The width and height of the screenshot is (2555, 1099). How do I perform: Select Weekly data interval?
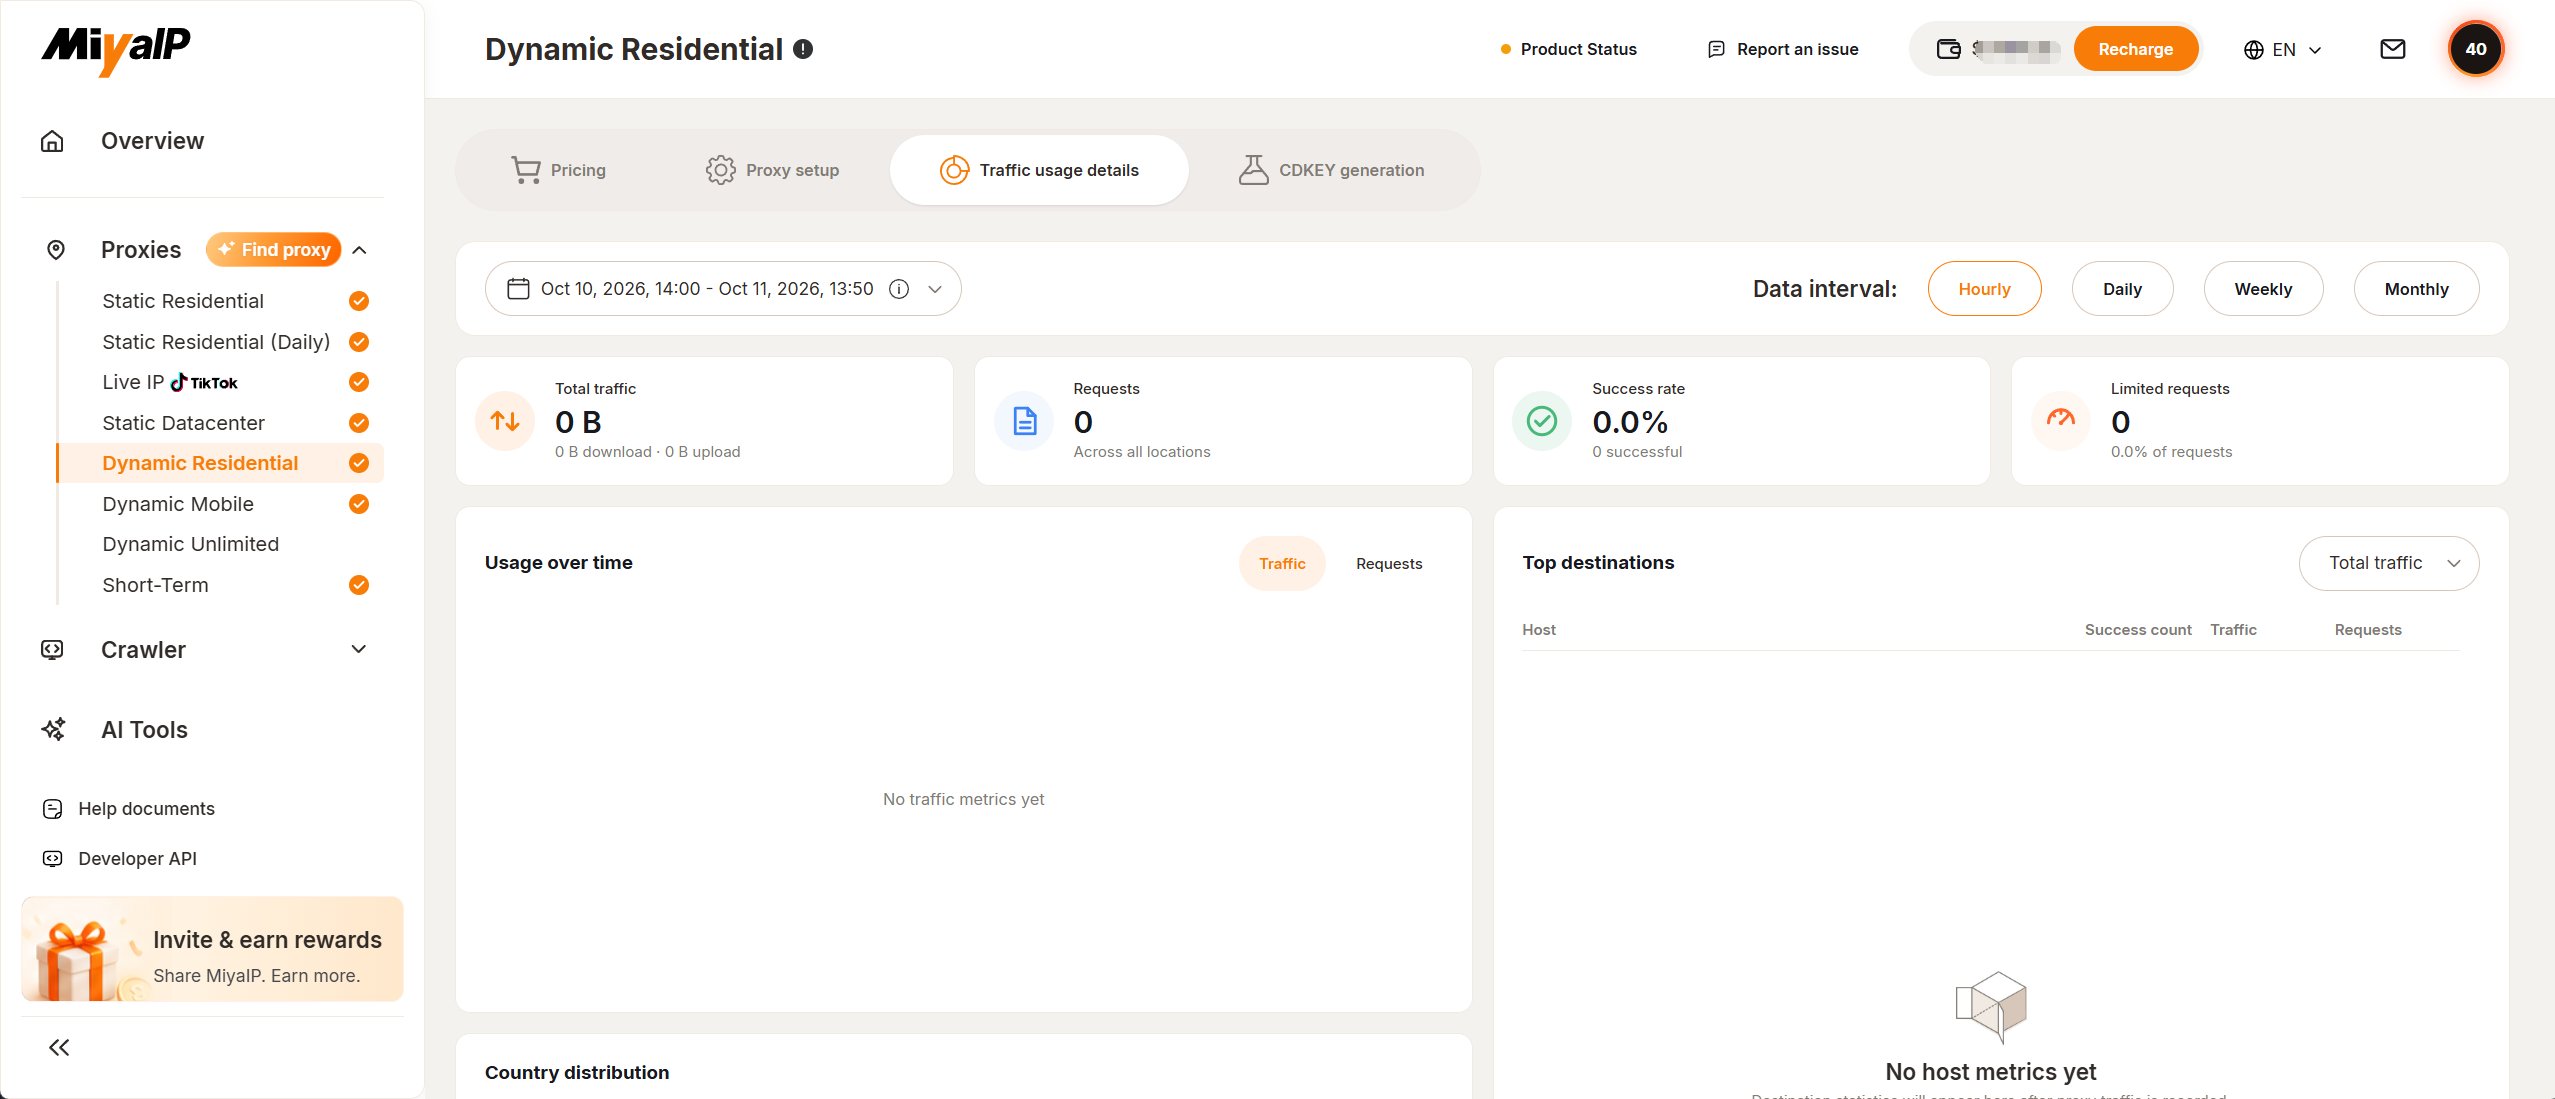point(2263,289)
